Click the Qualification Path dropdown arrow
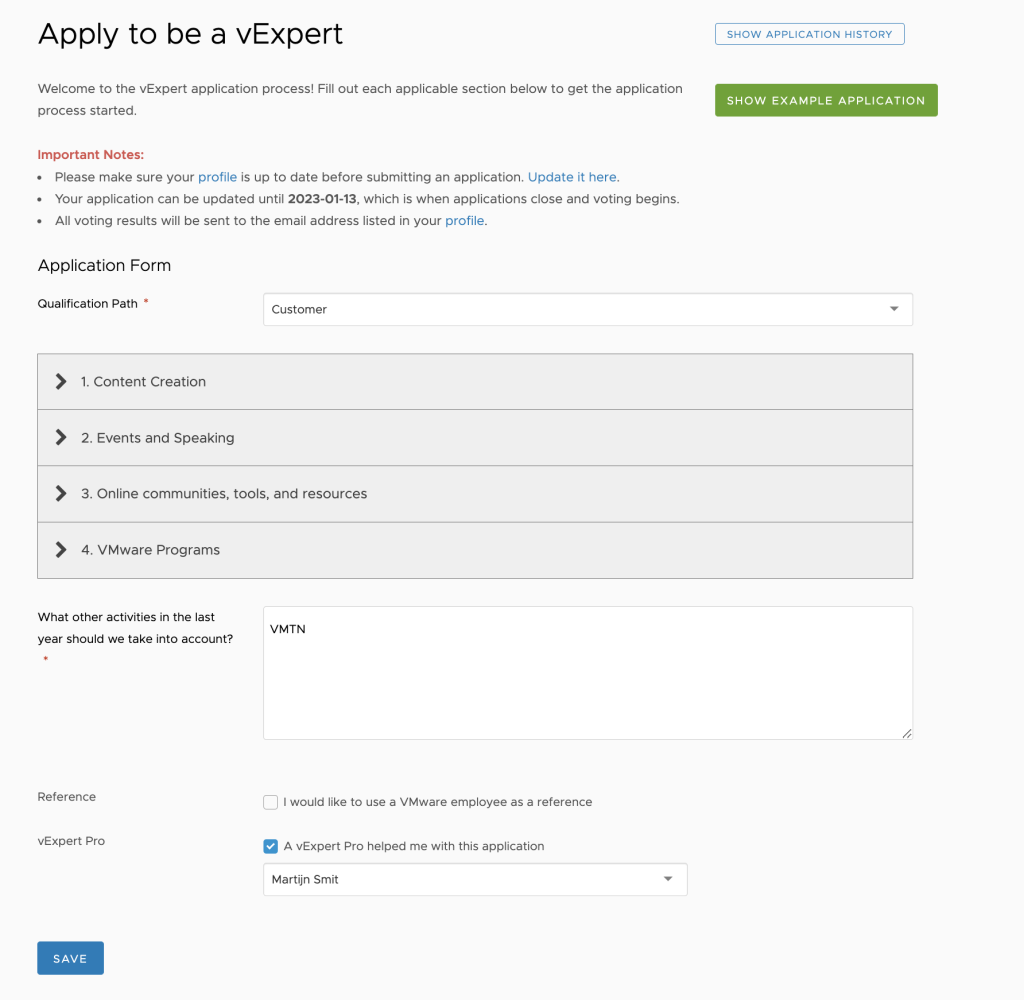Screen dimensions: 1024x1000 pyautogui.click(x=894, y=309)
